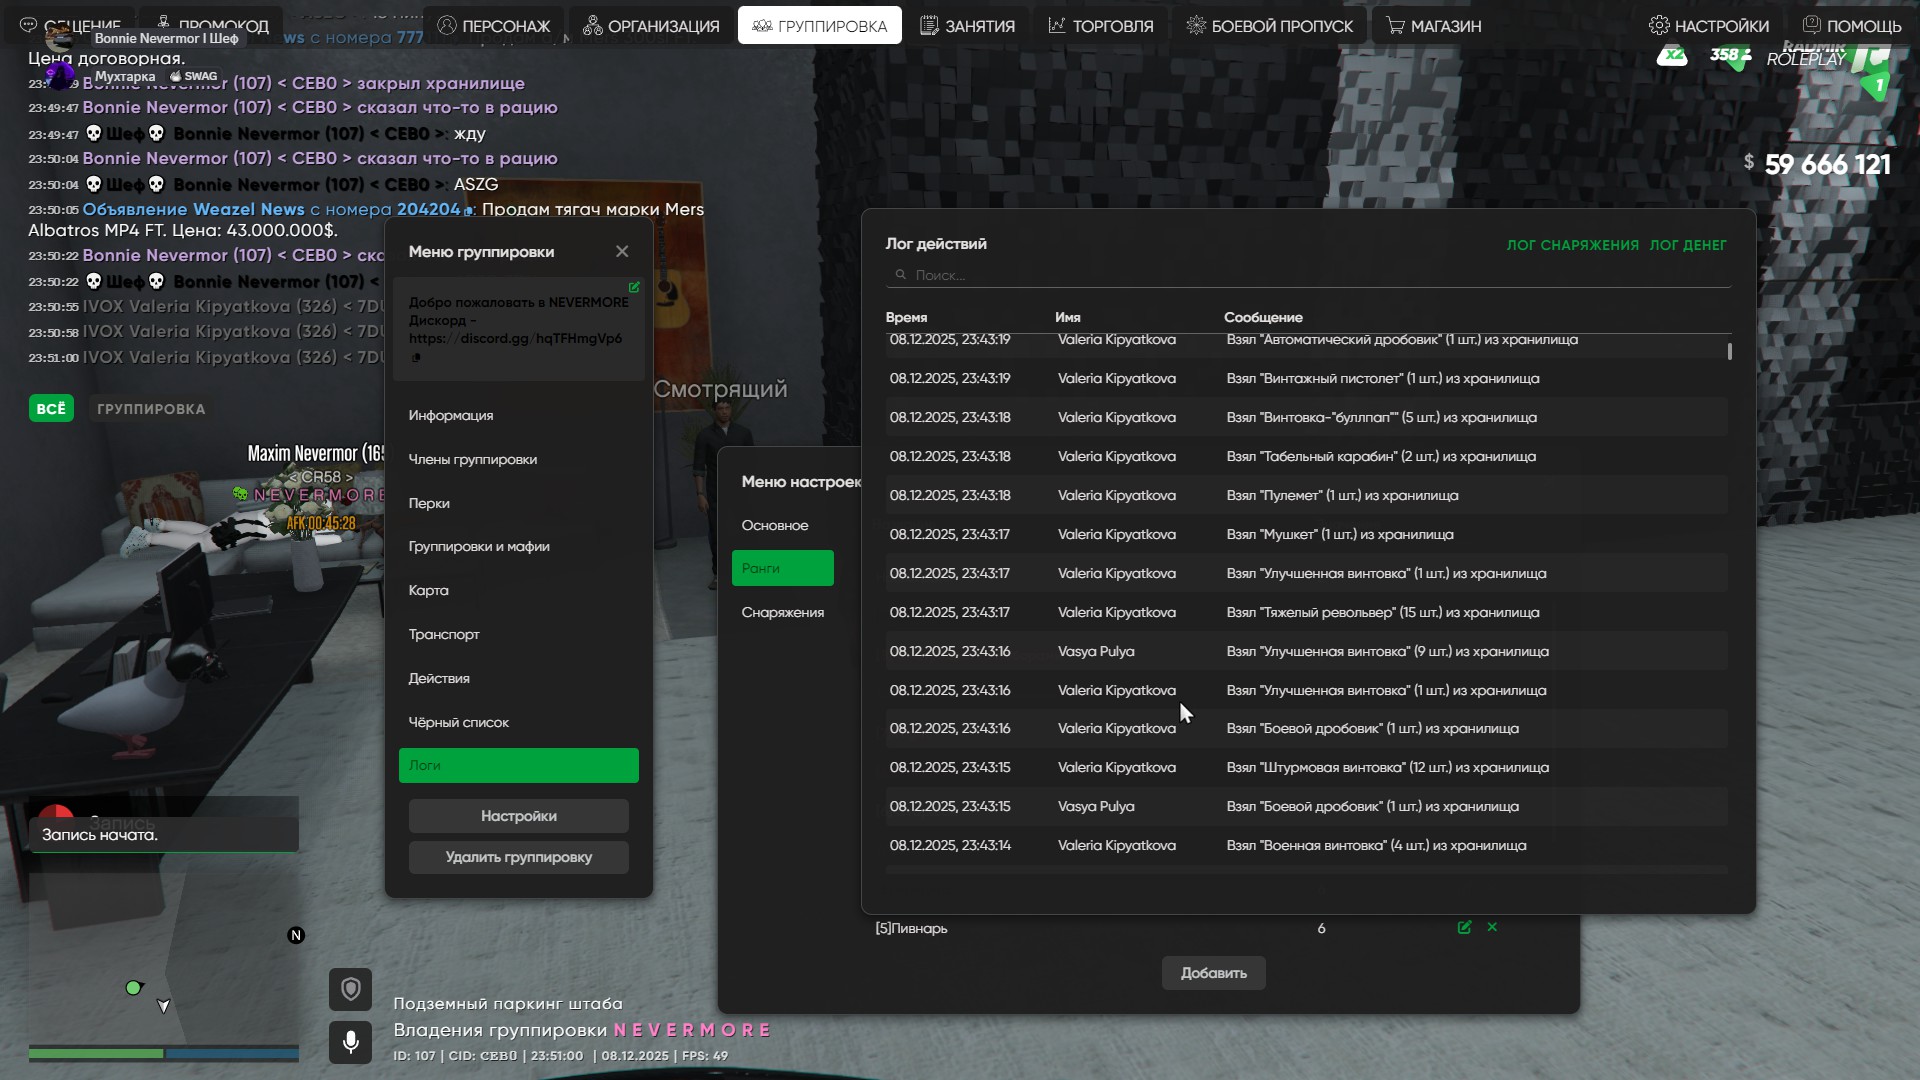Switch chat filter to ВСЁ

[51, 409]
